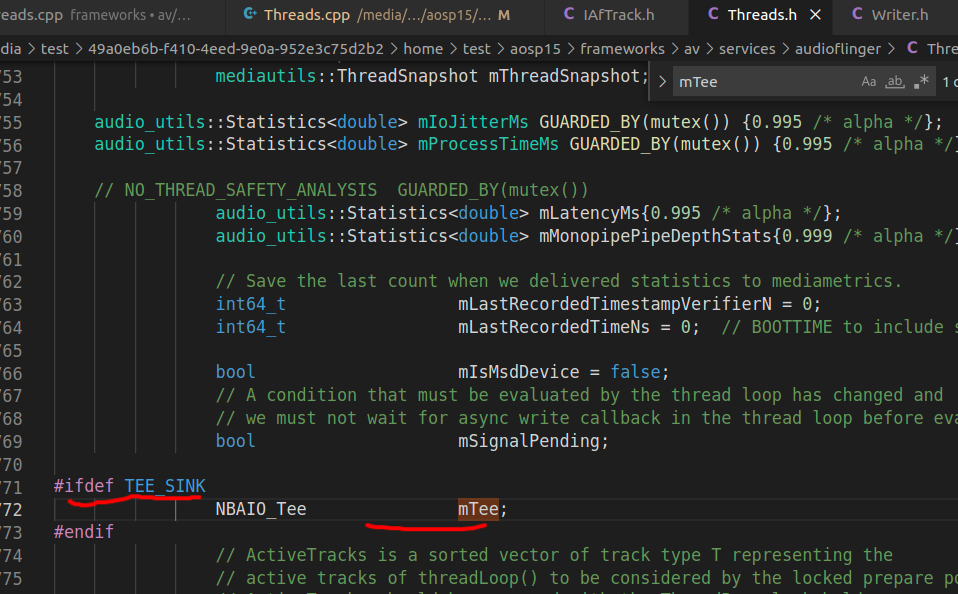Click the mProcessTimeMs variable
958x594 pixels.
[488, 144]
